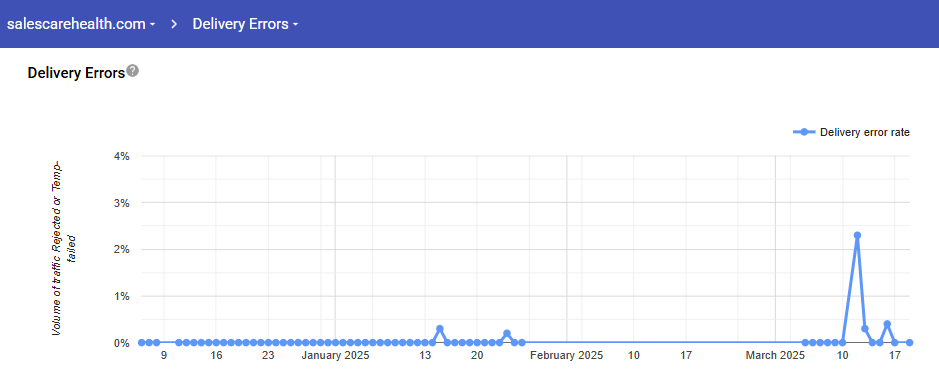Screen dimensions: 939x383
Task: Click the 4% y-axis label
Action: click(122, 156)
